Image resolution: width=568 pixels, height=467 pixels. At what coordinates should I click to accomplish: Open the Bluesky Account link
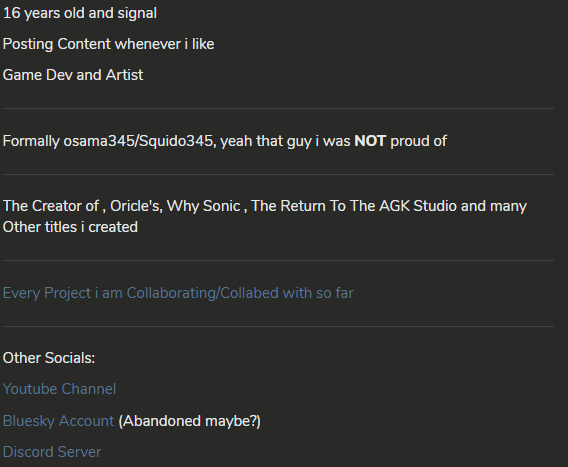[x=58, y=421]
